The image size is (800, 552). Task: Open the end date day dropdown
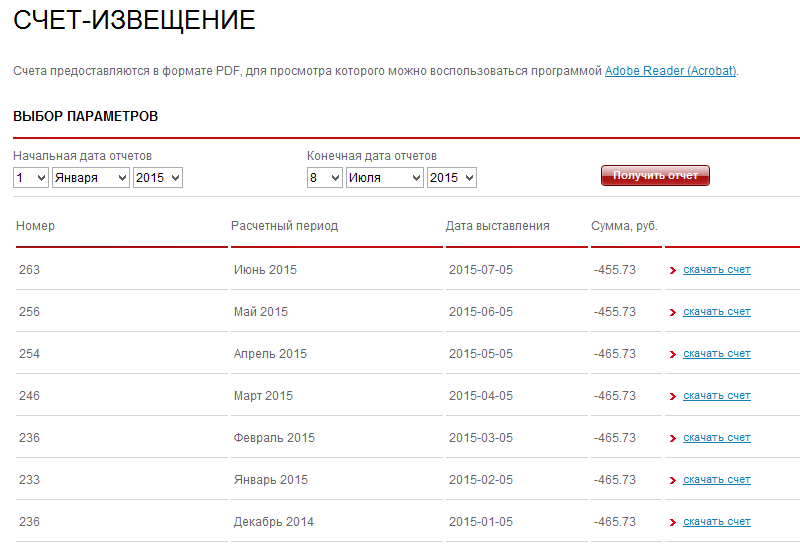point(324,177)
